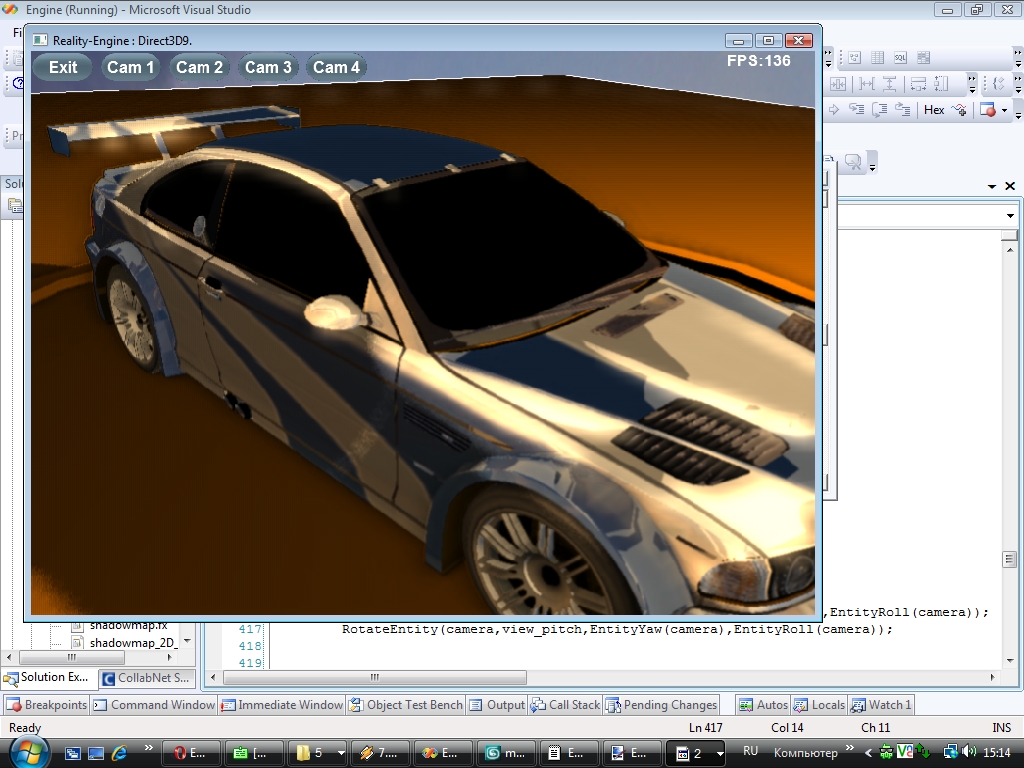Click the SQL pane toolbar icon
This screenshot has height=768, width=1024.
pyautogui.click(x=900, y=58)
